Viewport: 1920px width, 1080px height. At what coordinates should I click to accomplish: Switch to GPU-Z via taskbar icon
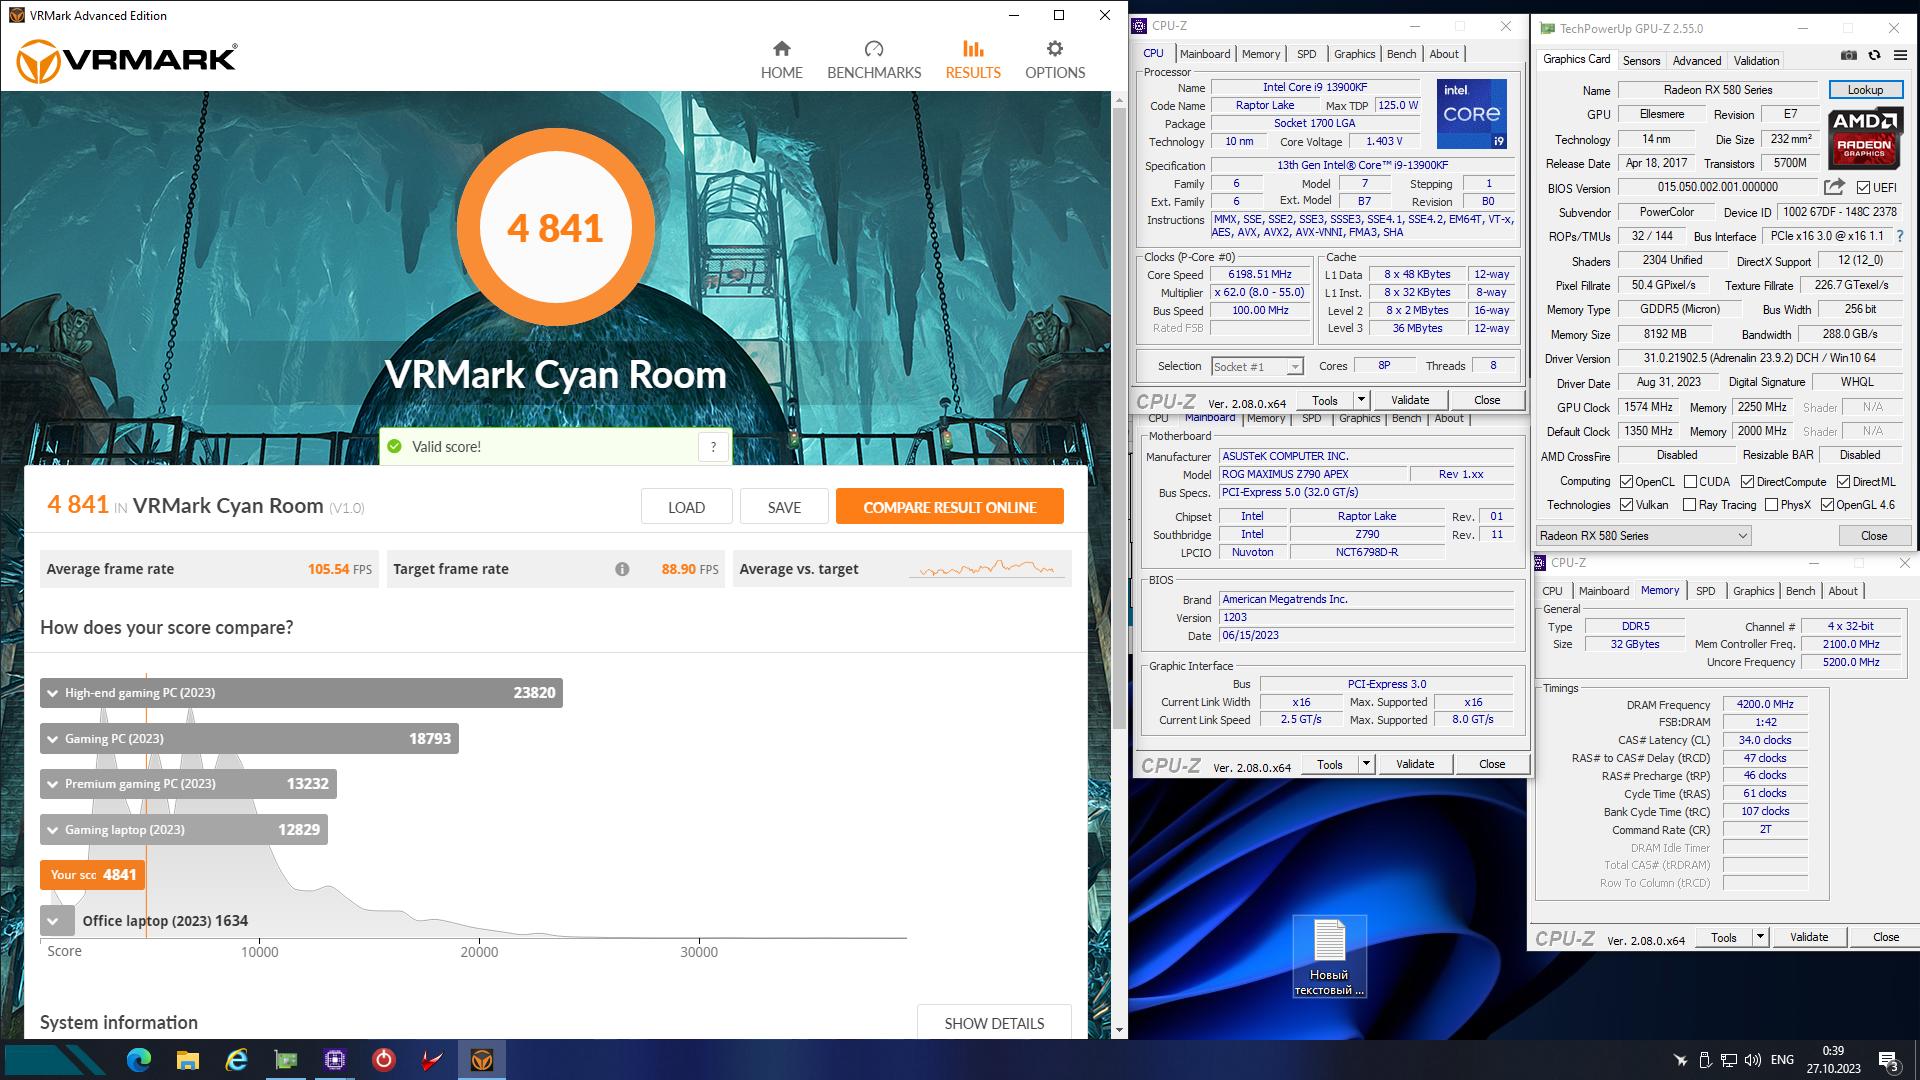click(x=286, y=1060)
